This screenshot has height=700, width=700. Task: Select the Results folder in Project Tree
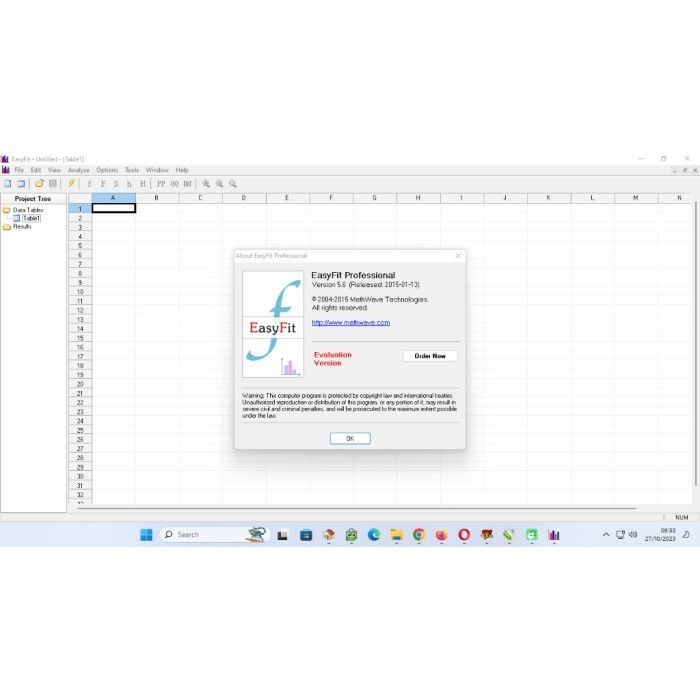(x=22, y=227)
